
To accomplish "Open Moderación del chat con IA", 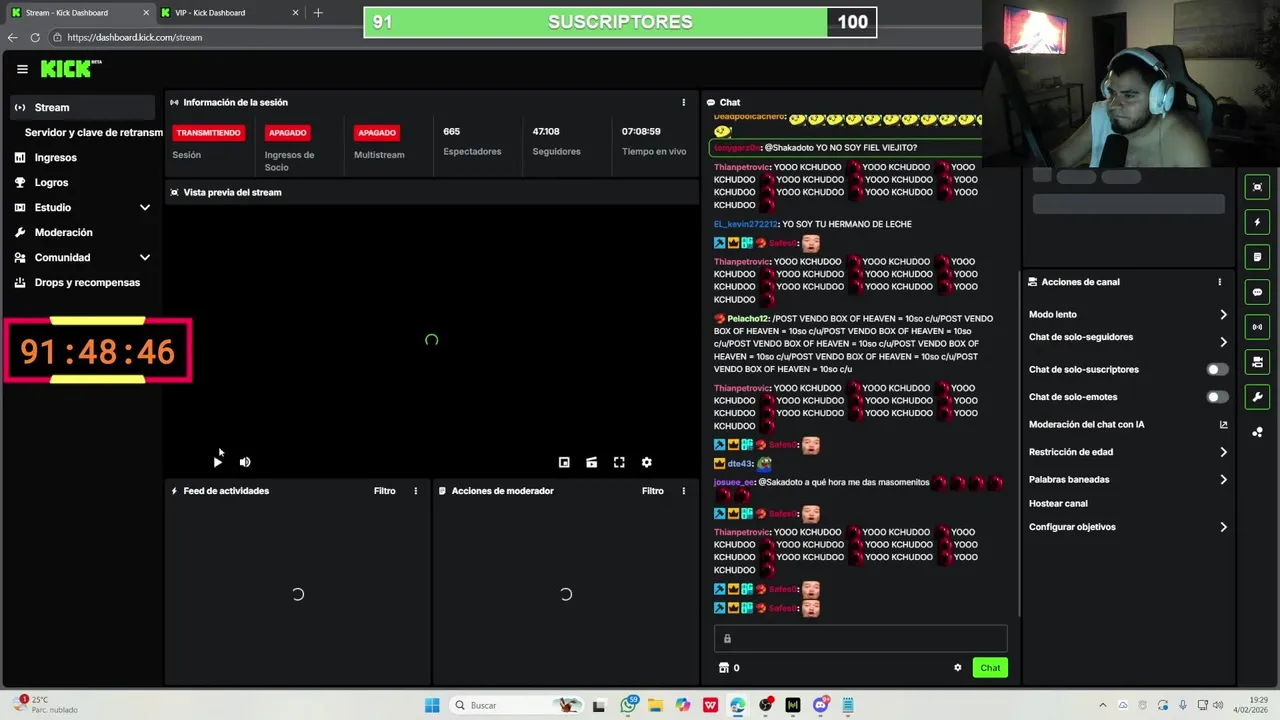I will tap(1128, 424).
